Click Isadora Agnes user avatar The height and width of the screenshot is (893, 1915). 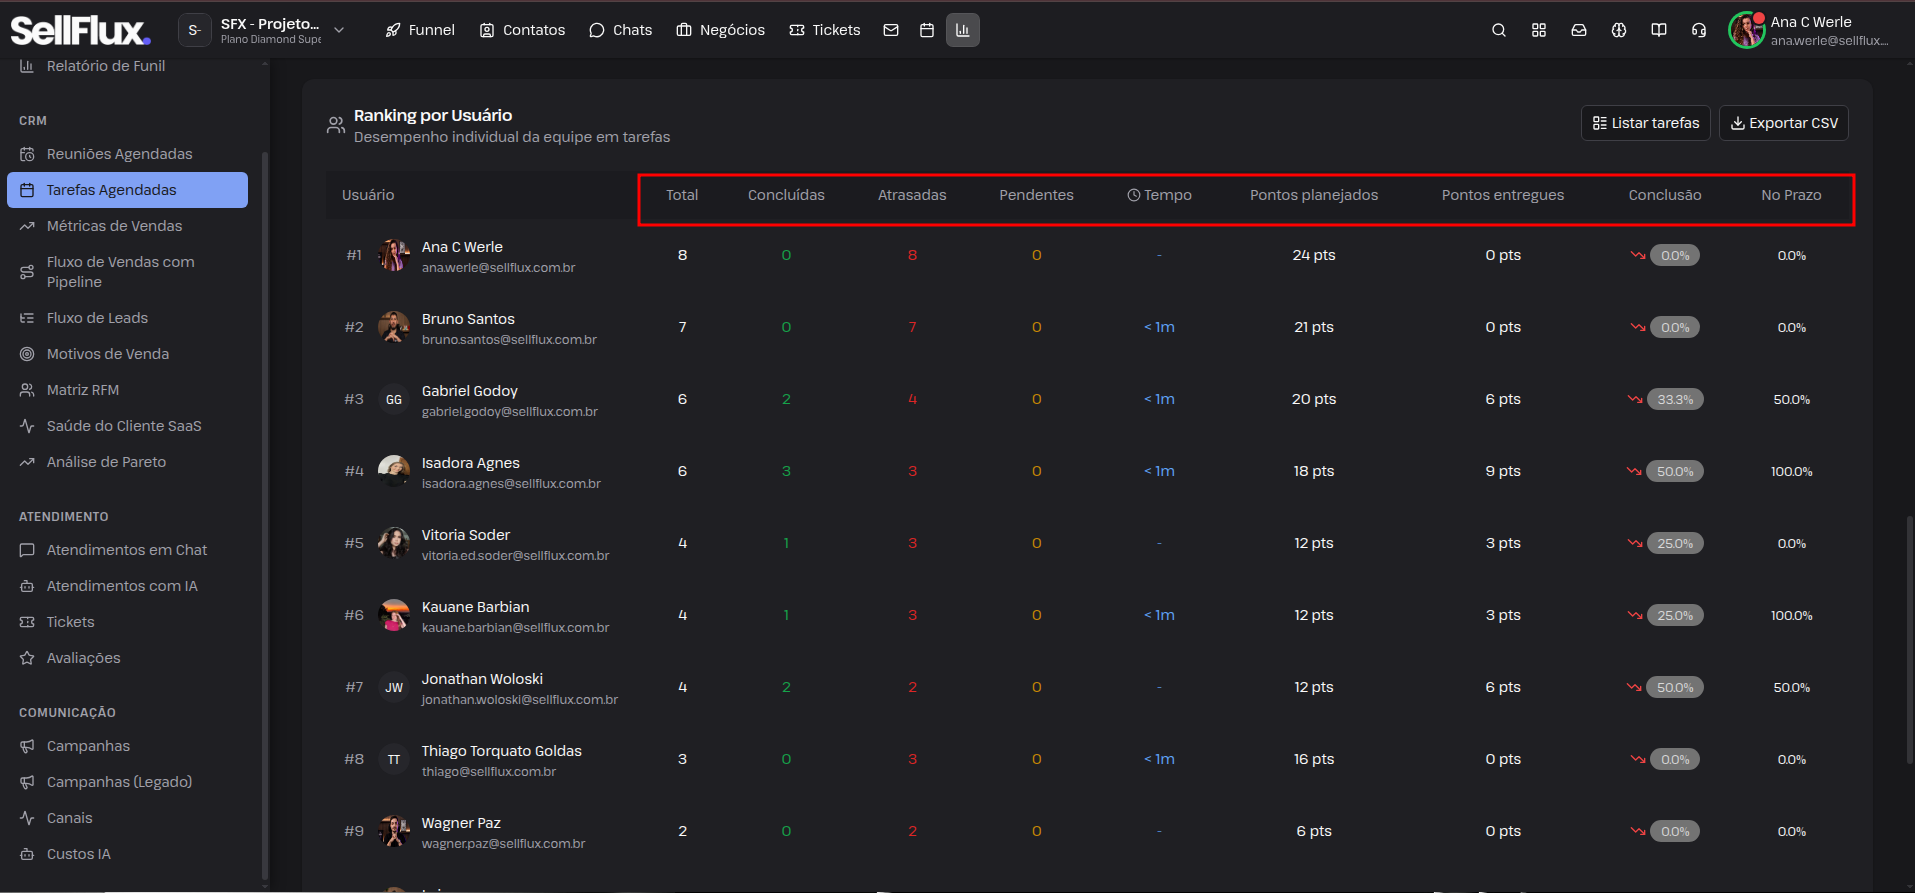point(394,471)
